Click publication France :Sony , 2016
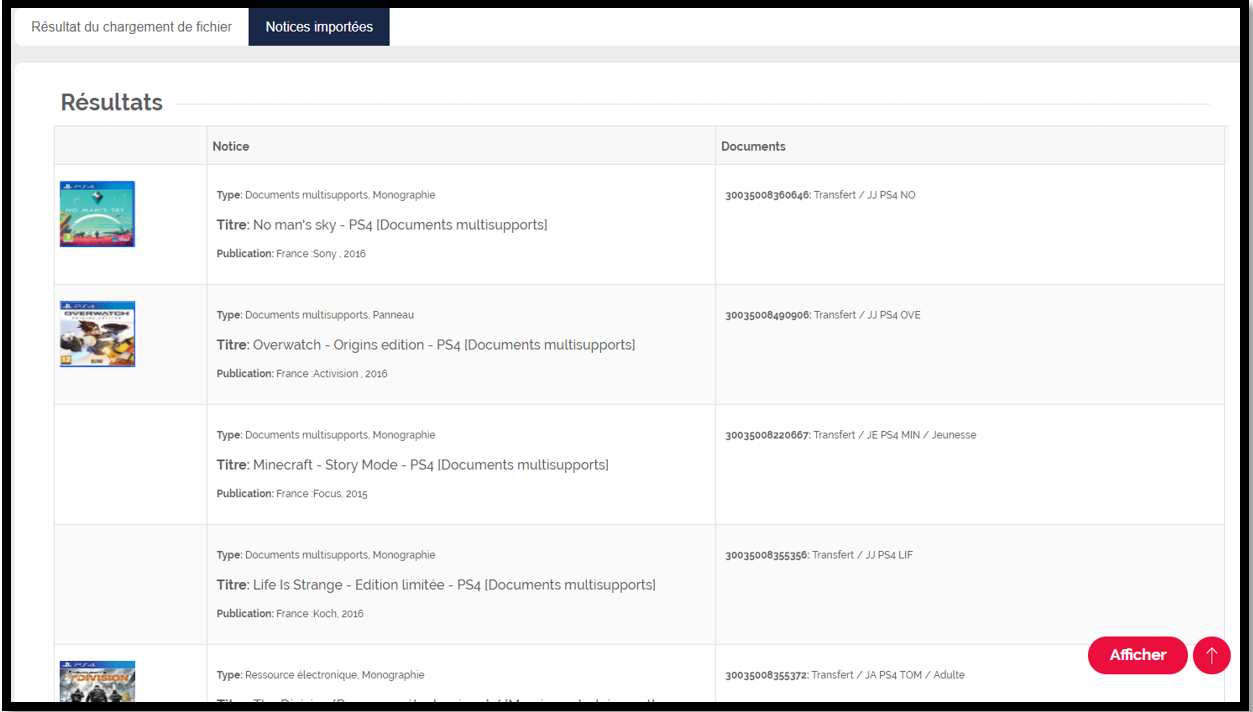The height and width of the screenshot is (712, 1253). coord(291,254)
